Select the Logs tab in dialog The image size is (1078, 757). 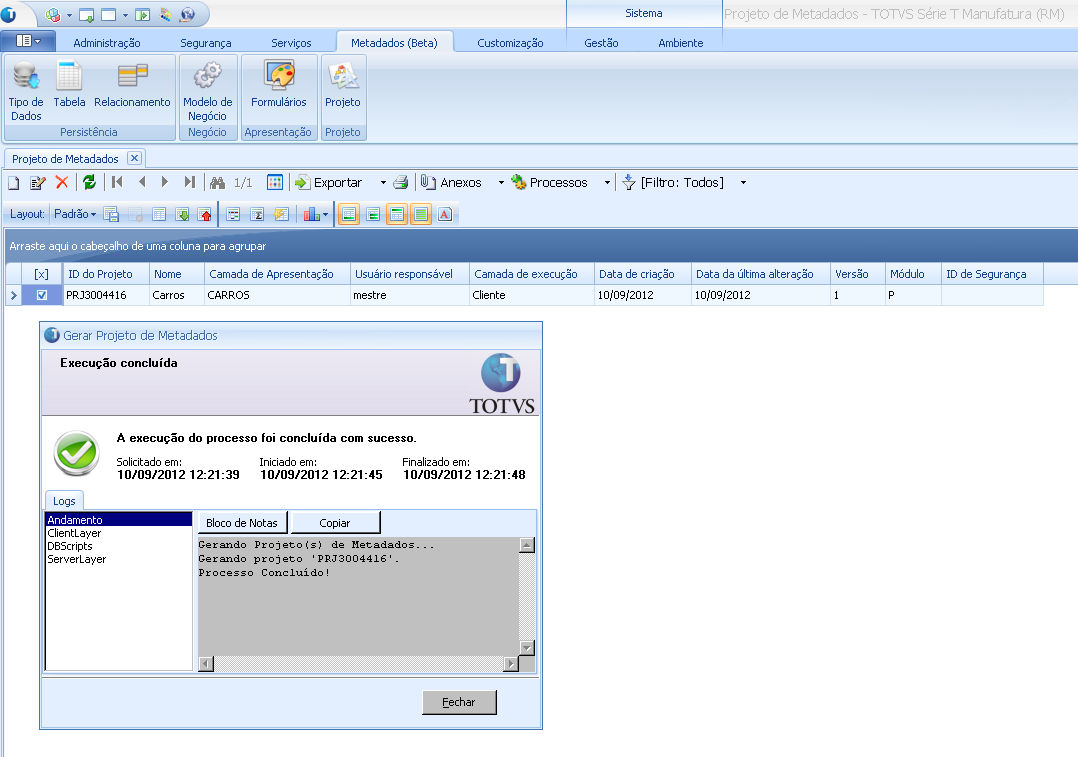pyautogui.click(x=64, y=501)
